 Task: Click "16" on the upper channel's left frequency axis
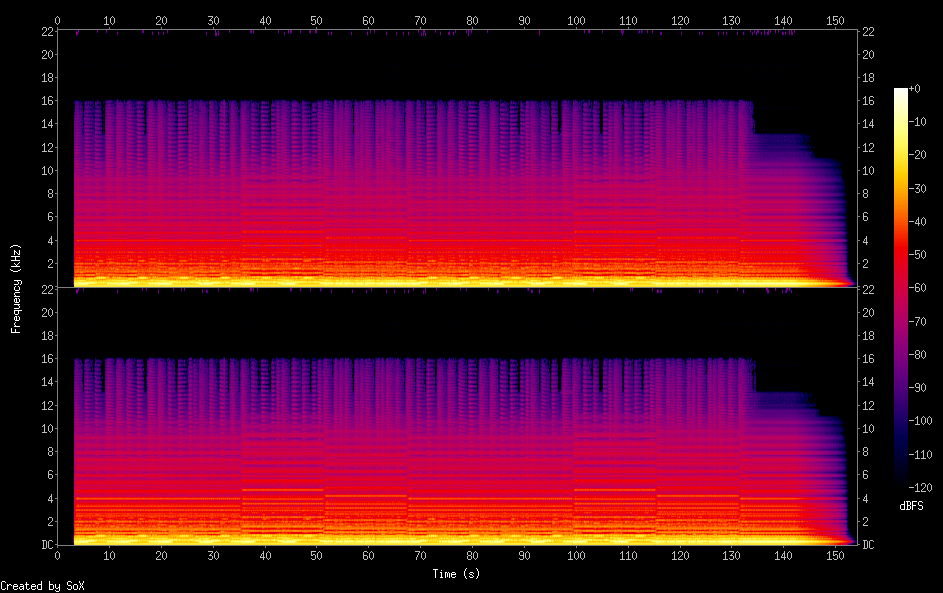(x=47, y=100)
